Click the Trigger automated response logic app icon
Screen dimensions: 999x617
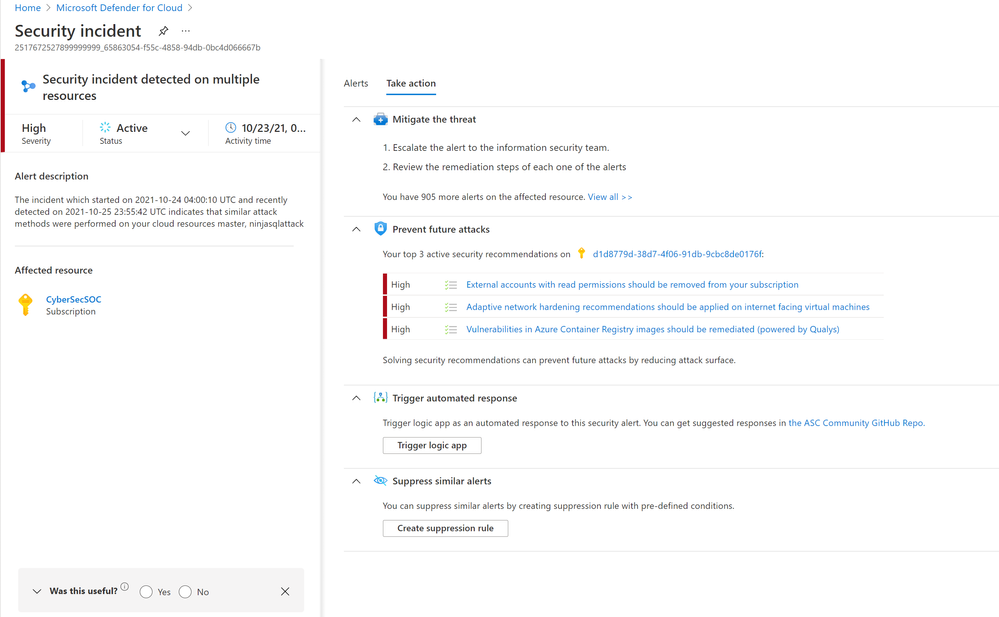tap(380, 398)
